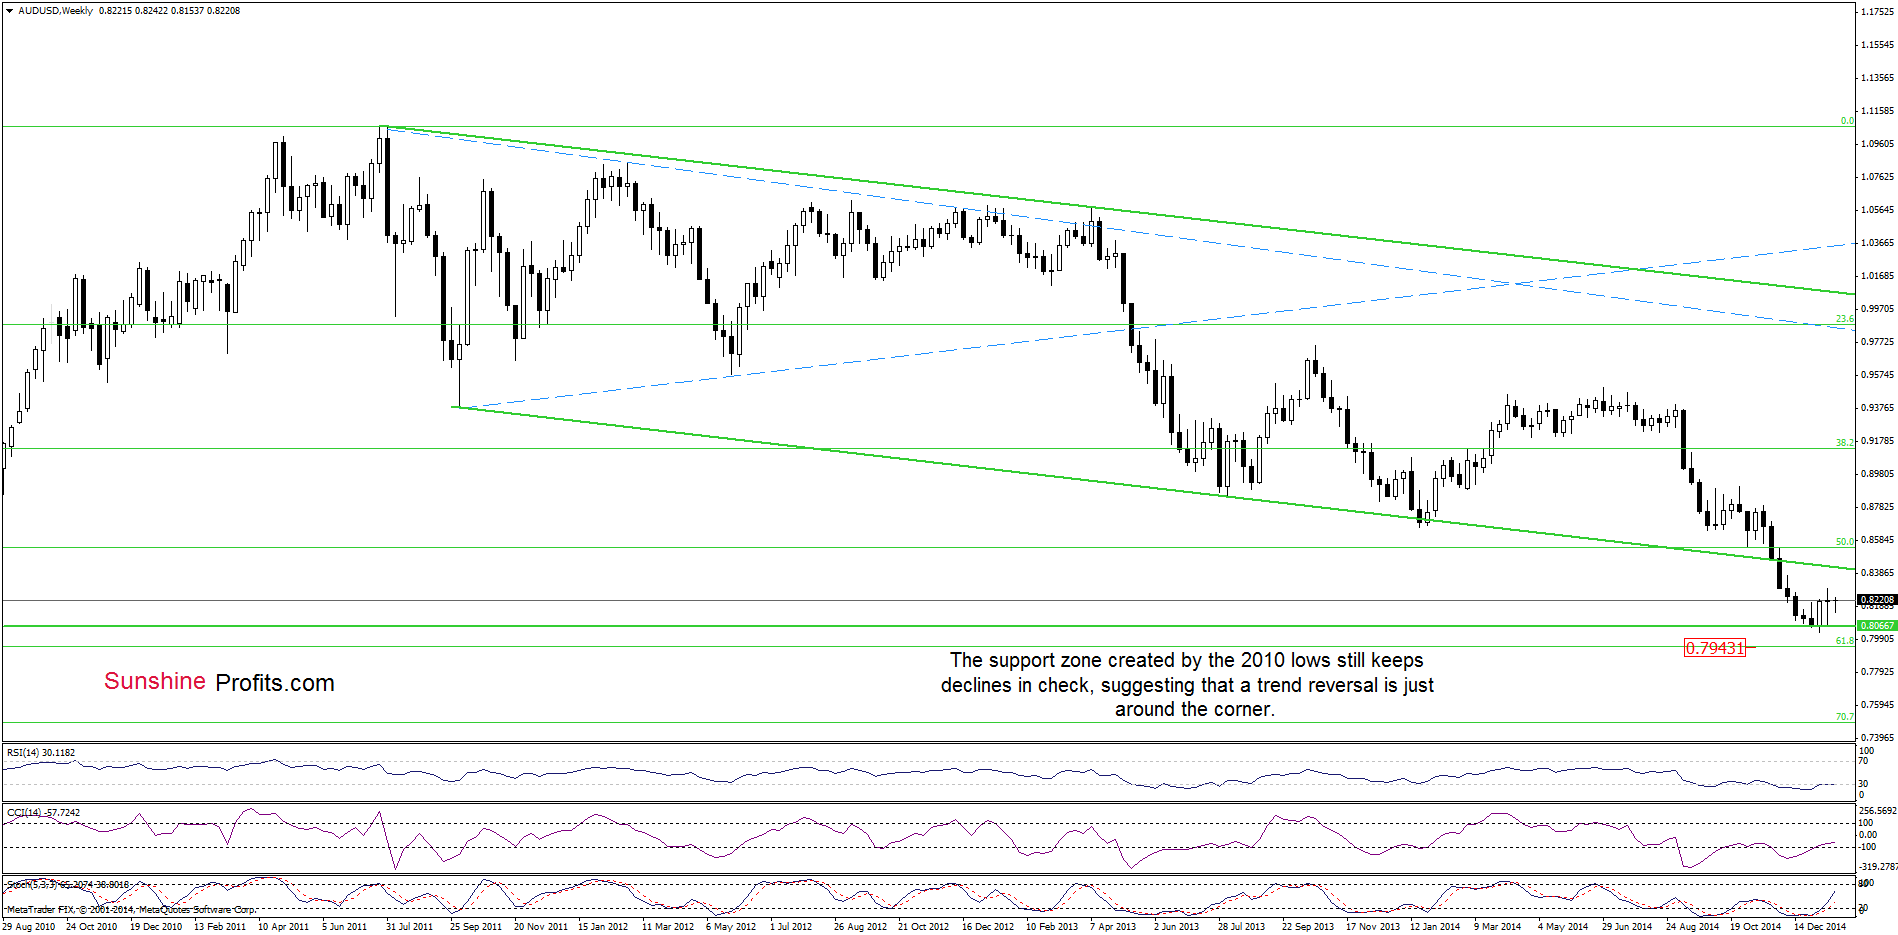Screen dimensions: 1898x935
Task: Click the 1.11585 price axis value
Action: 1877,110
